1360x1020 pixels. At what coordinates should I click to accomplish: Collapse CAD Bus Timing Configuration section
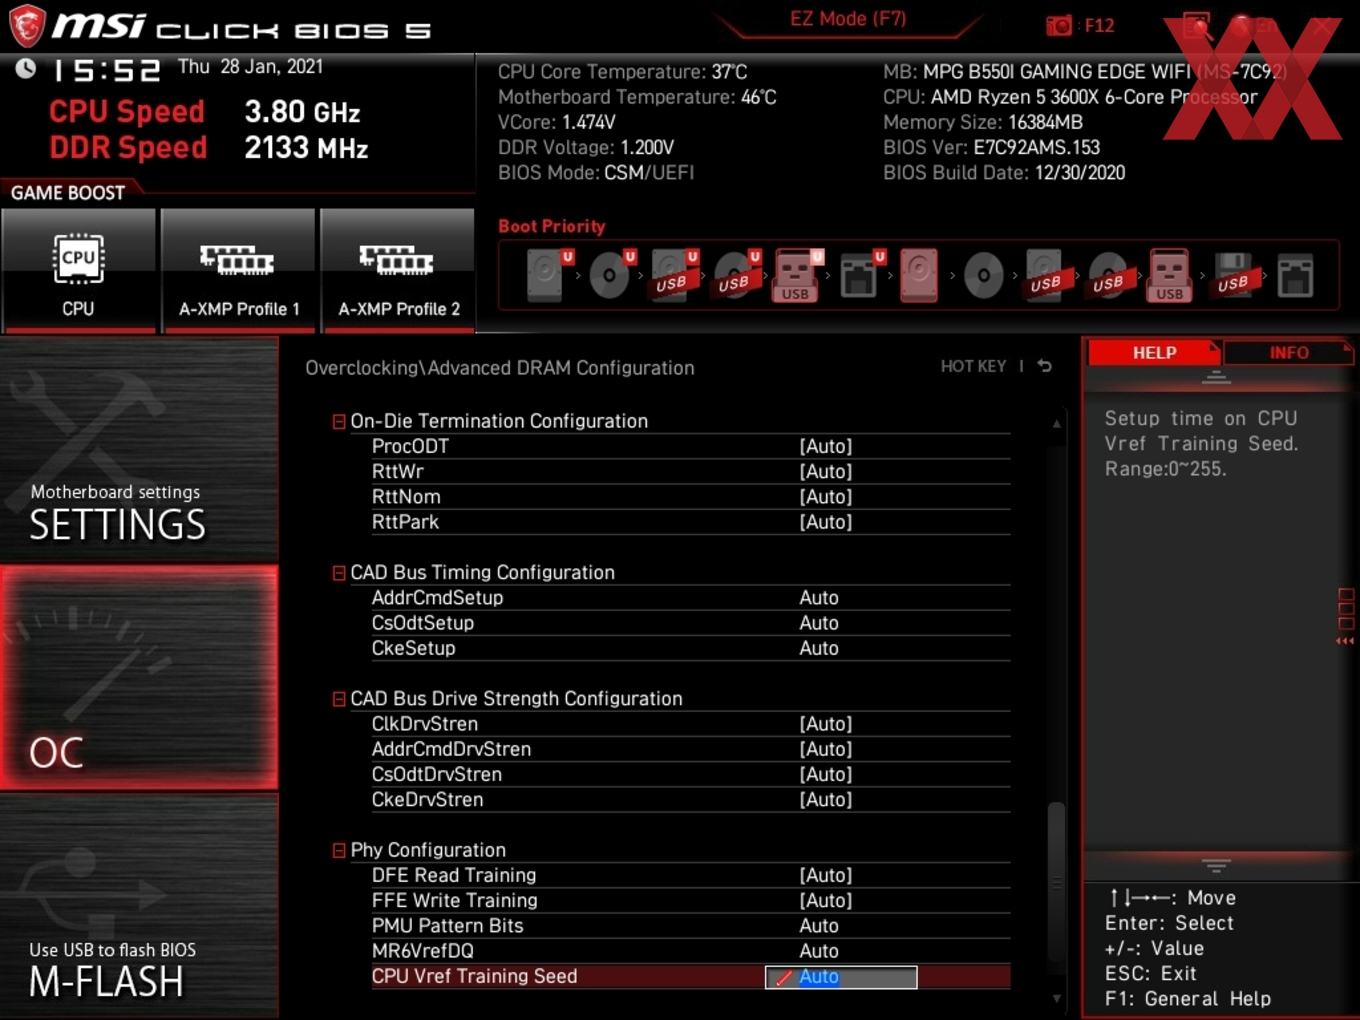[x=339, y=573]
